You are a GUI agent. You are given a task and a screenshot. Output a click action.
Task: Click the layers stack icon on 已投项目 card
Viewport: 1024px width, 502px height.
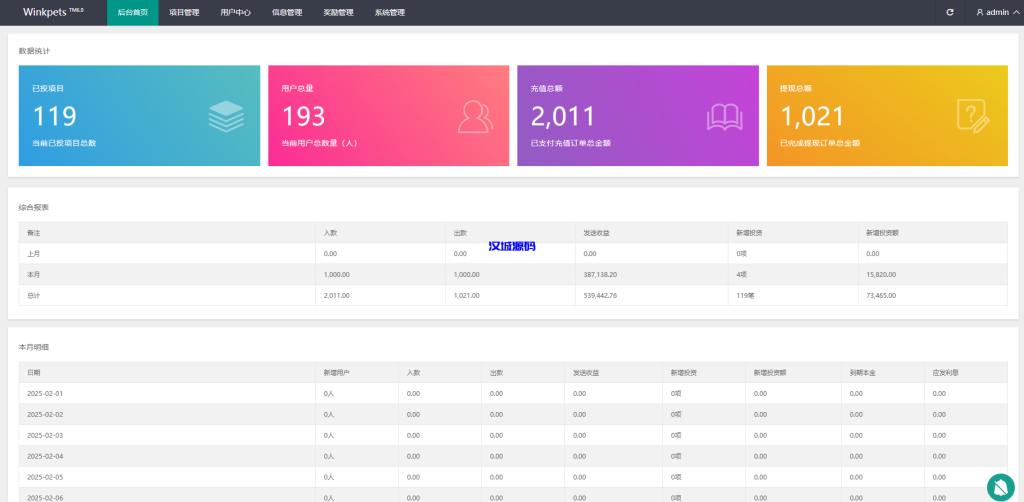(226, 117)
